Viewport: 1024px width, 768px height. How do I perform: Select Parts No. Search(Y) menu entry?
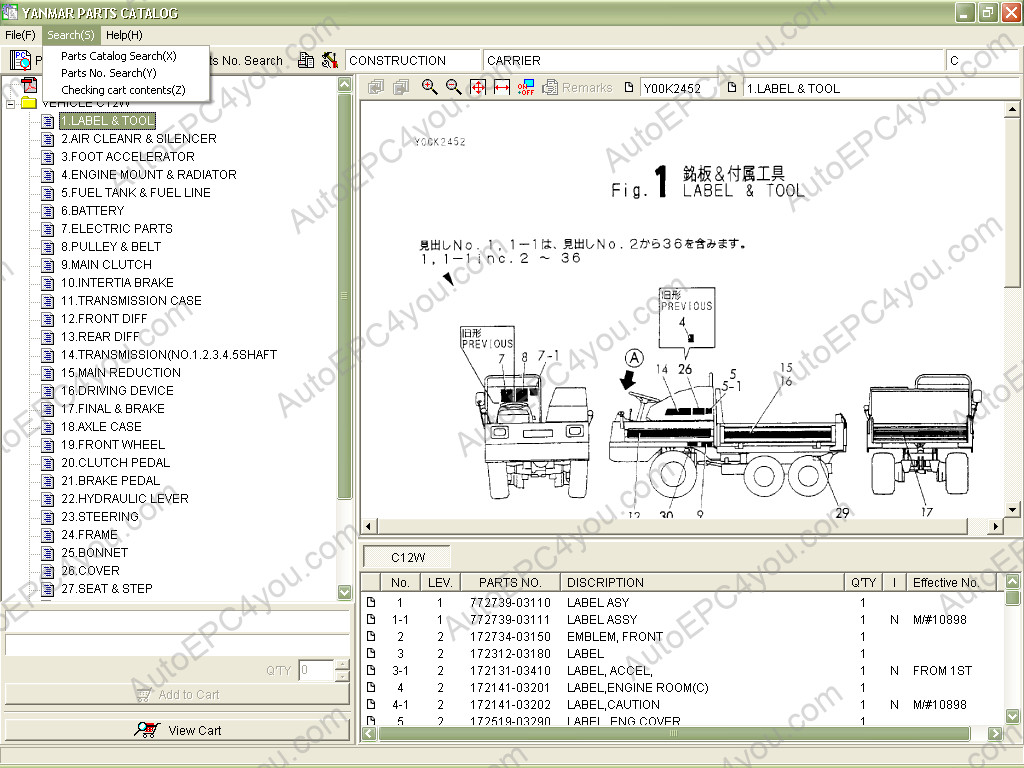click(108, 73)
